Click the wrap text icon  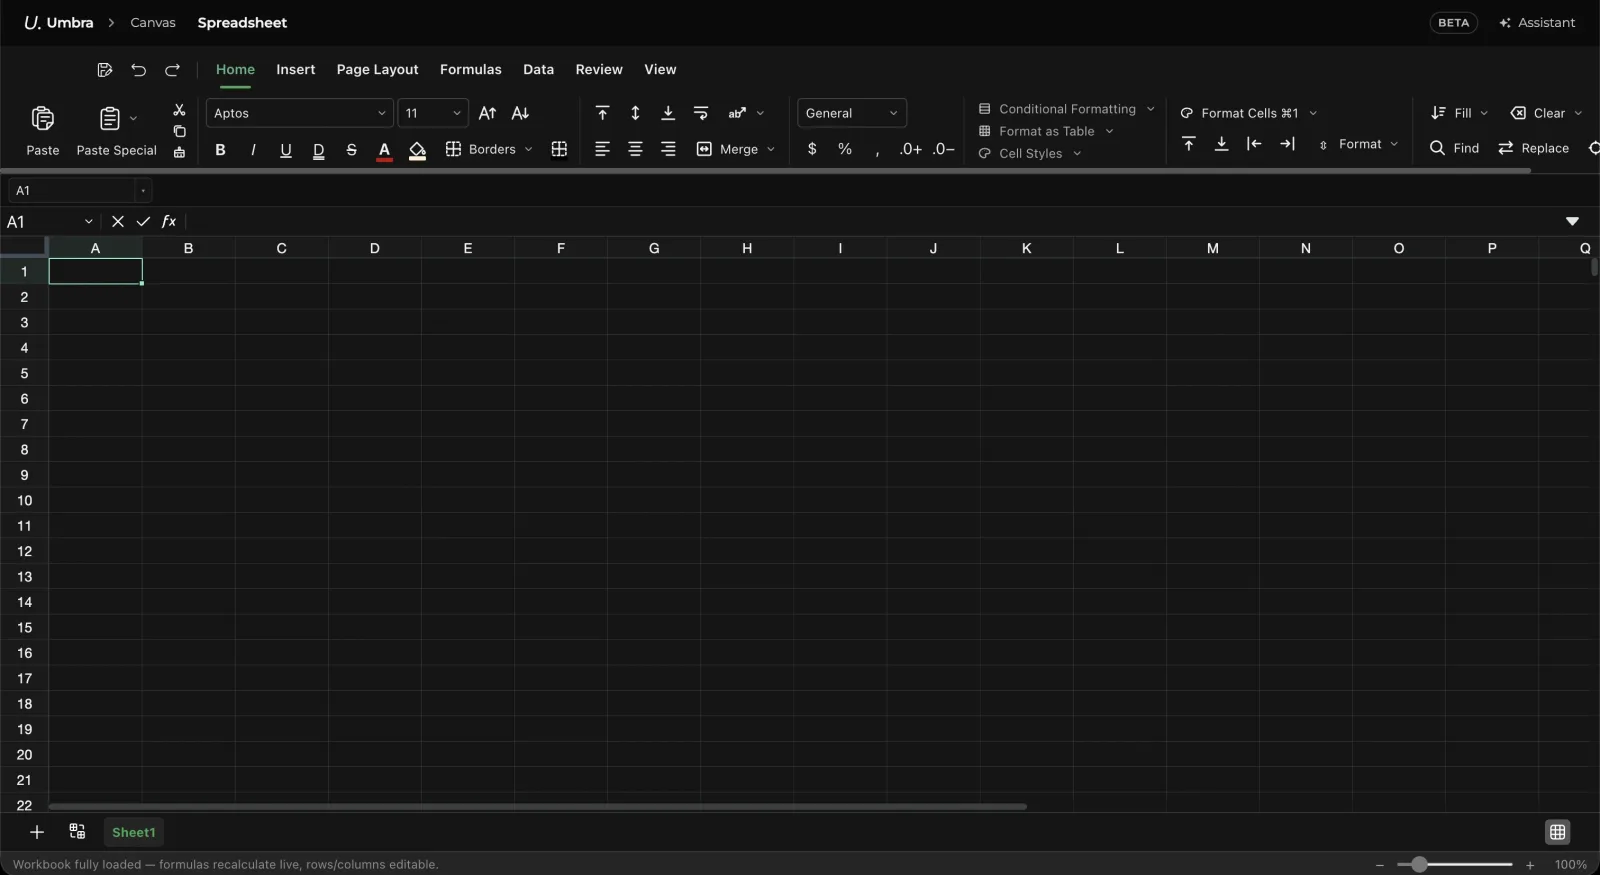(701, 113)
